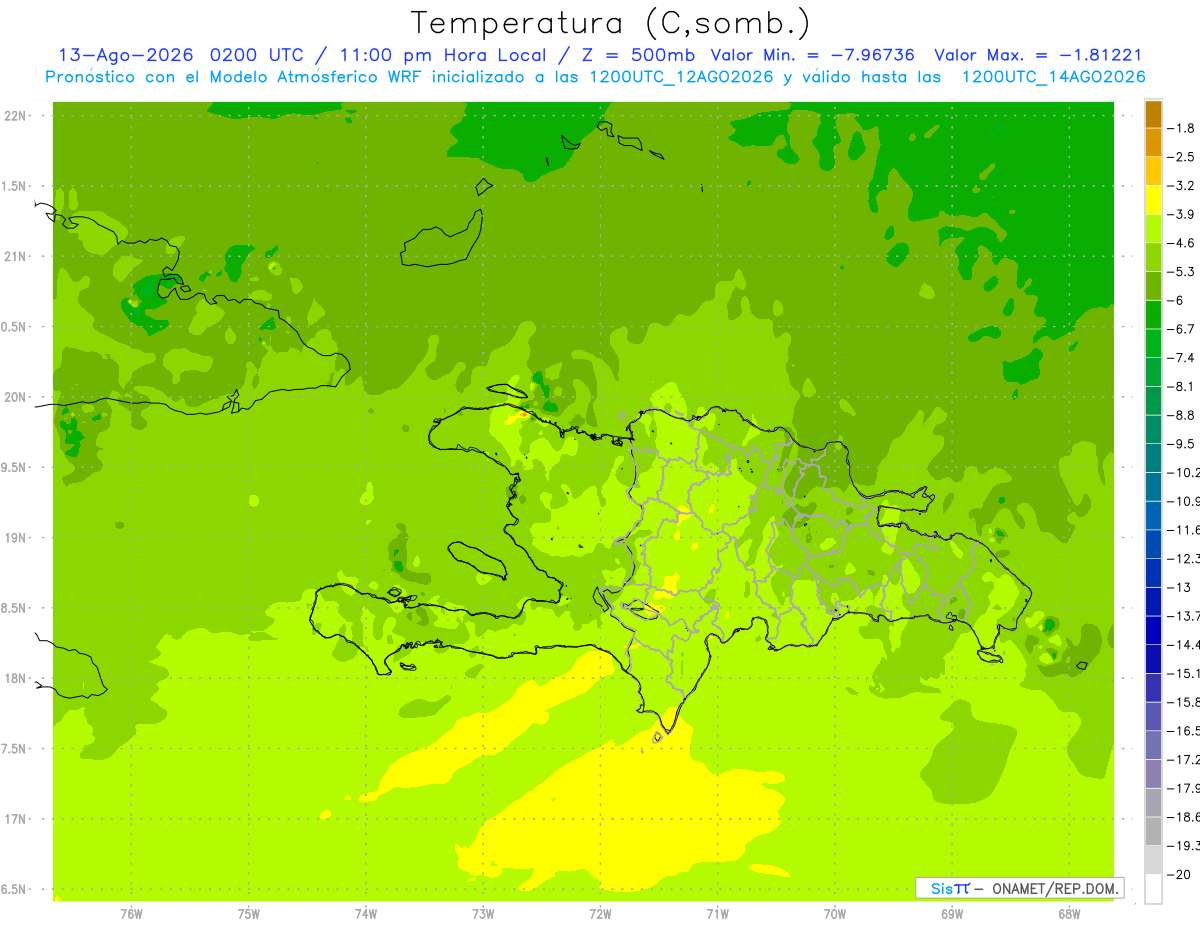This screenshot has width=1200, height=927.
Task: Click the '71W' longitude axis label
Action: point(717,914)
